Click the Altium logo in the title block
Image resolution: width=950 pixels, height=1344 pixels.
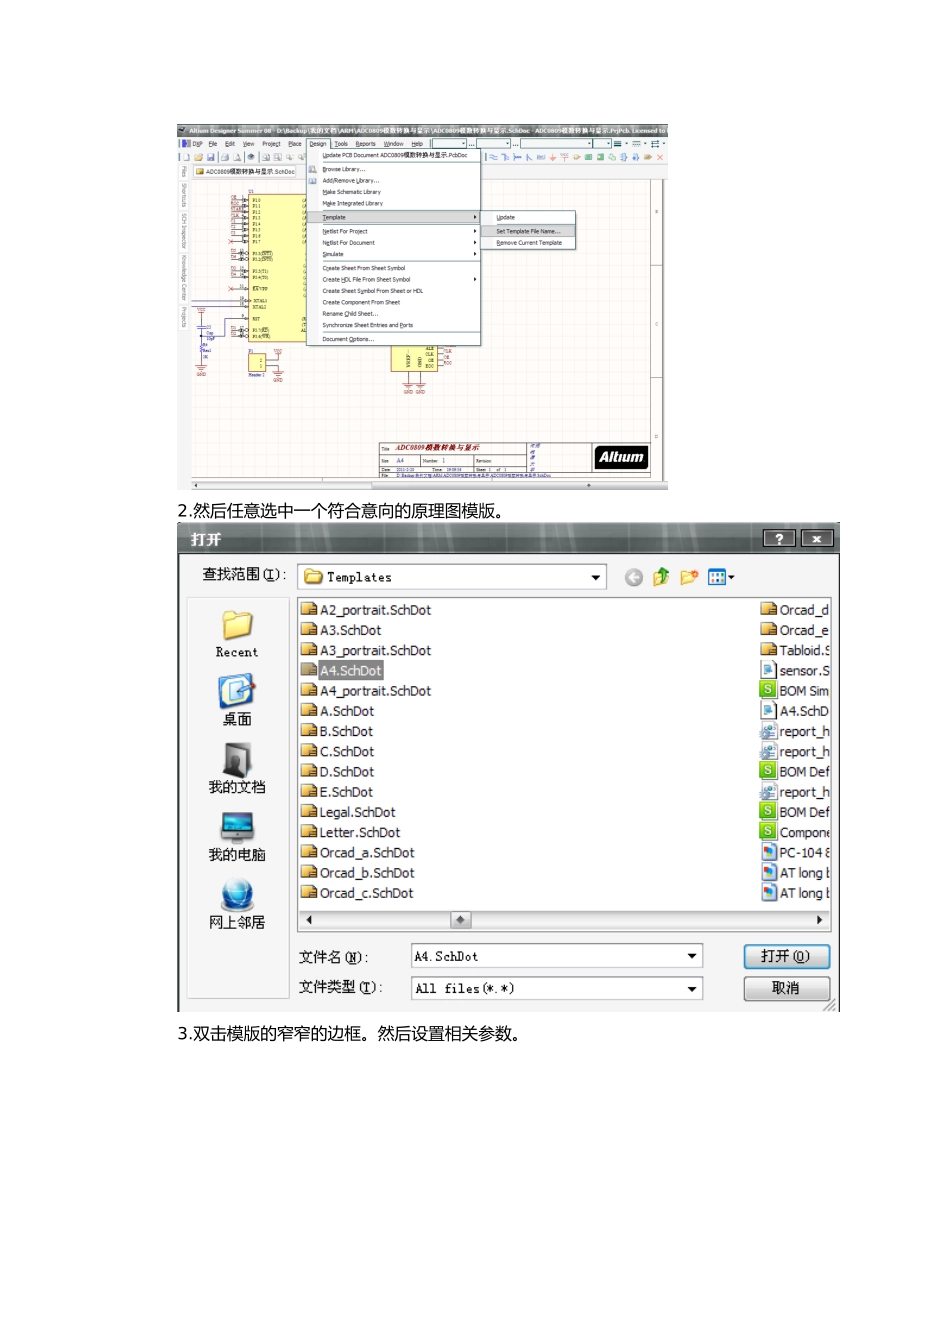pyautogui.click(x=621, y=457)
